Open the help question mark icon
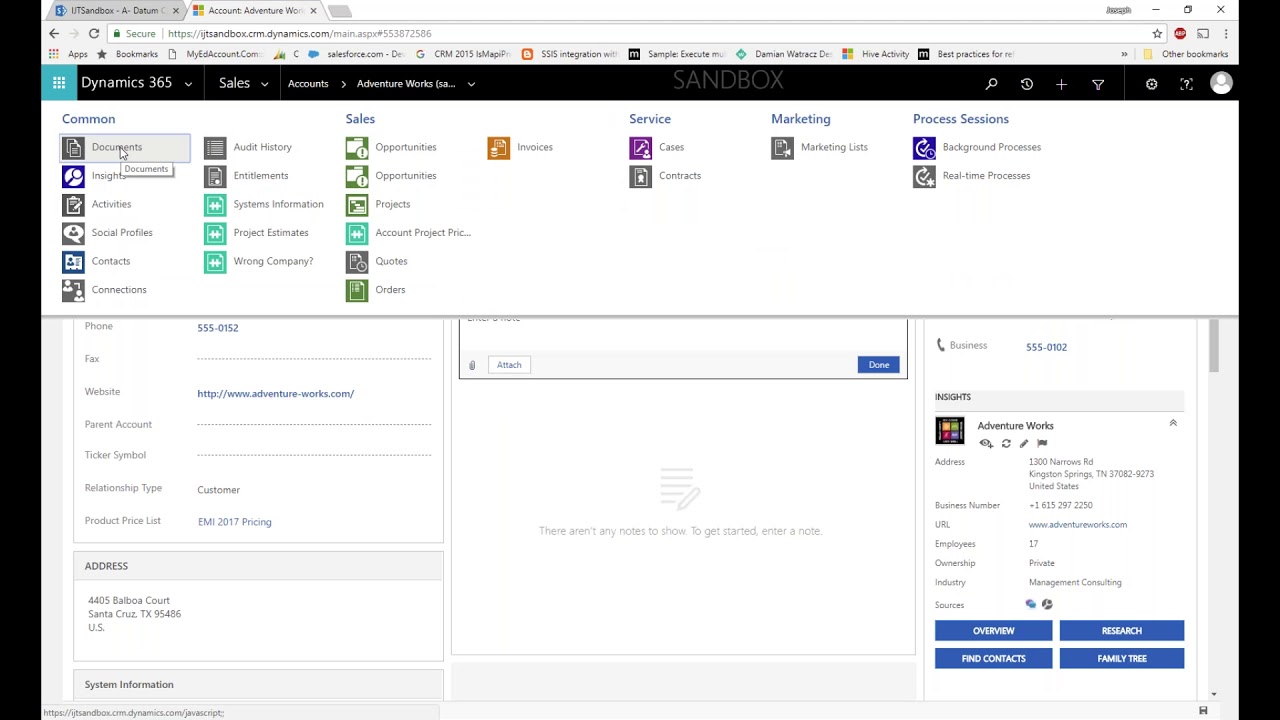 (1186, 85)
